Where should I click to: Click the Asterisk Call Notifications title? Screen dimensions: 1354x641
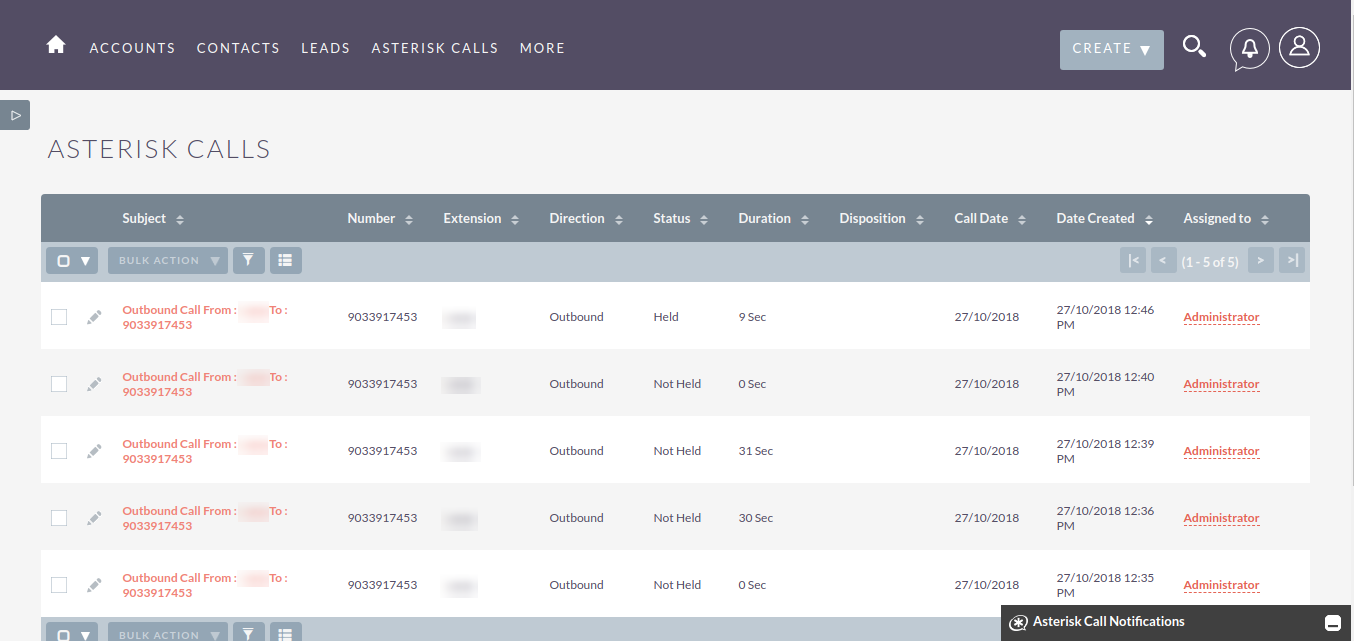pos(1108,622)
